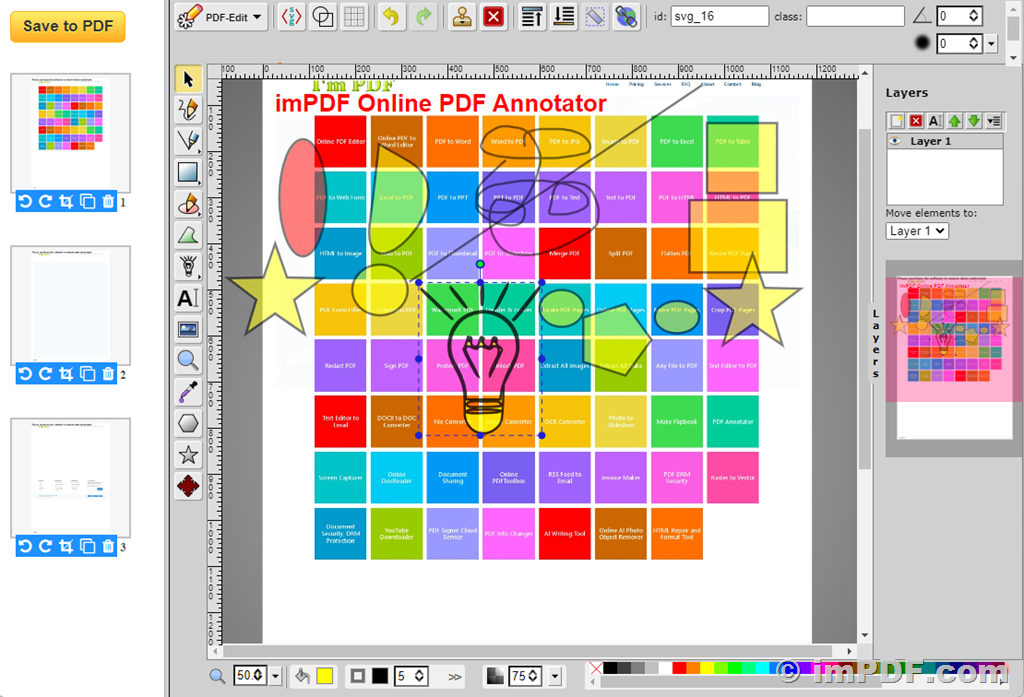The image size is (1024, 697).
Task: Move layer down with green arrow
Action: point(974,121)
